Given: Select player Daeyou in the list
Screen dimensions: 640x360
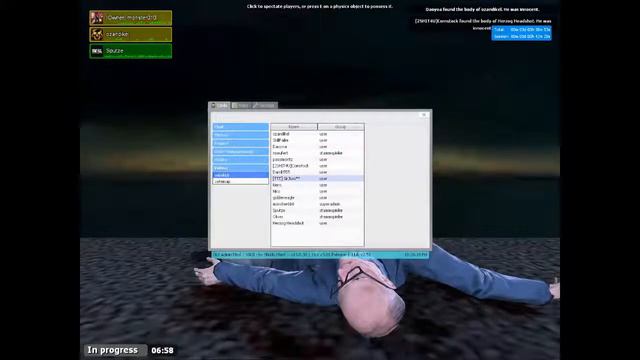Looking at the screenshot, I should pyautogui.click(x=317, y=147).
